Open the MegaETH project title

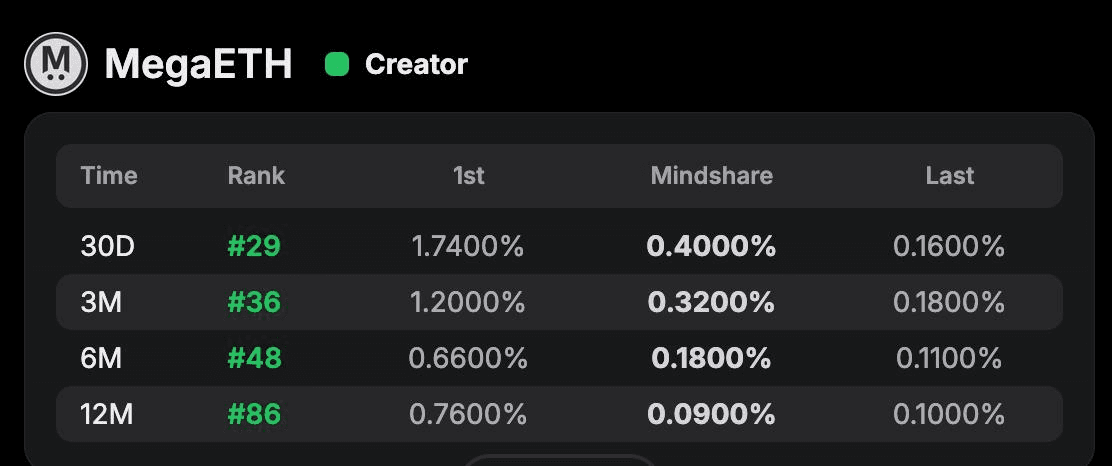point(198,65)
